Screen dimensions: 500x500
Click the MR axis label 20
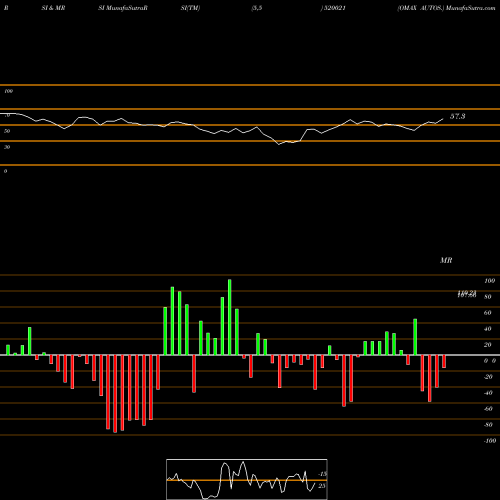488,345
